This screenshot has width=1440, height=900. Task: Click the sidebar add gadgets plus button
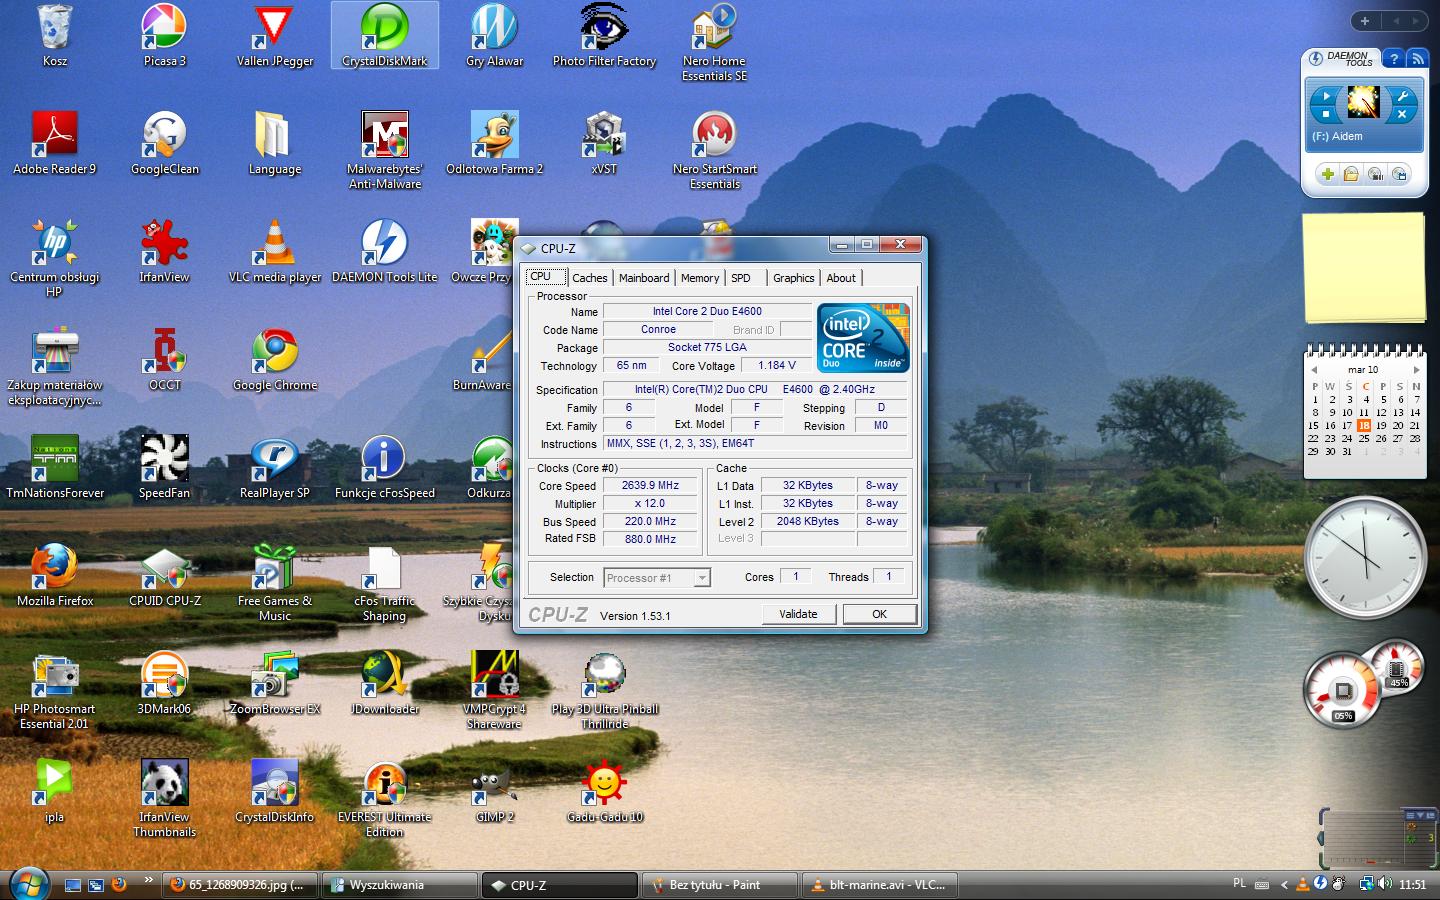[x=1364, y=20]
